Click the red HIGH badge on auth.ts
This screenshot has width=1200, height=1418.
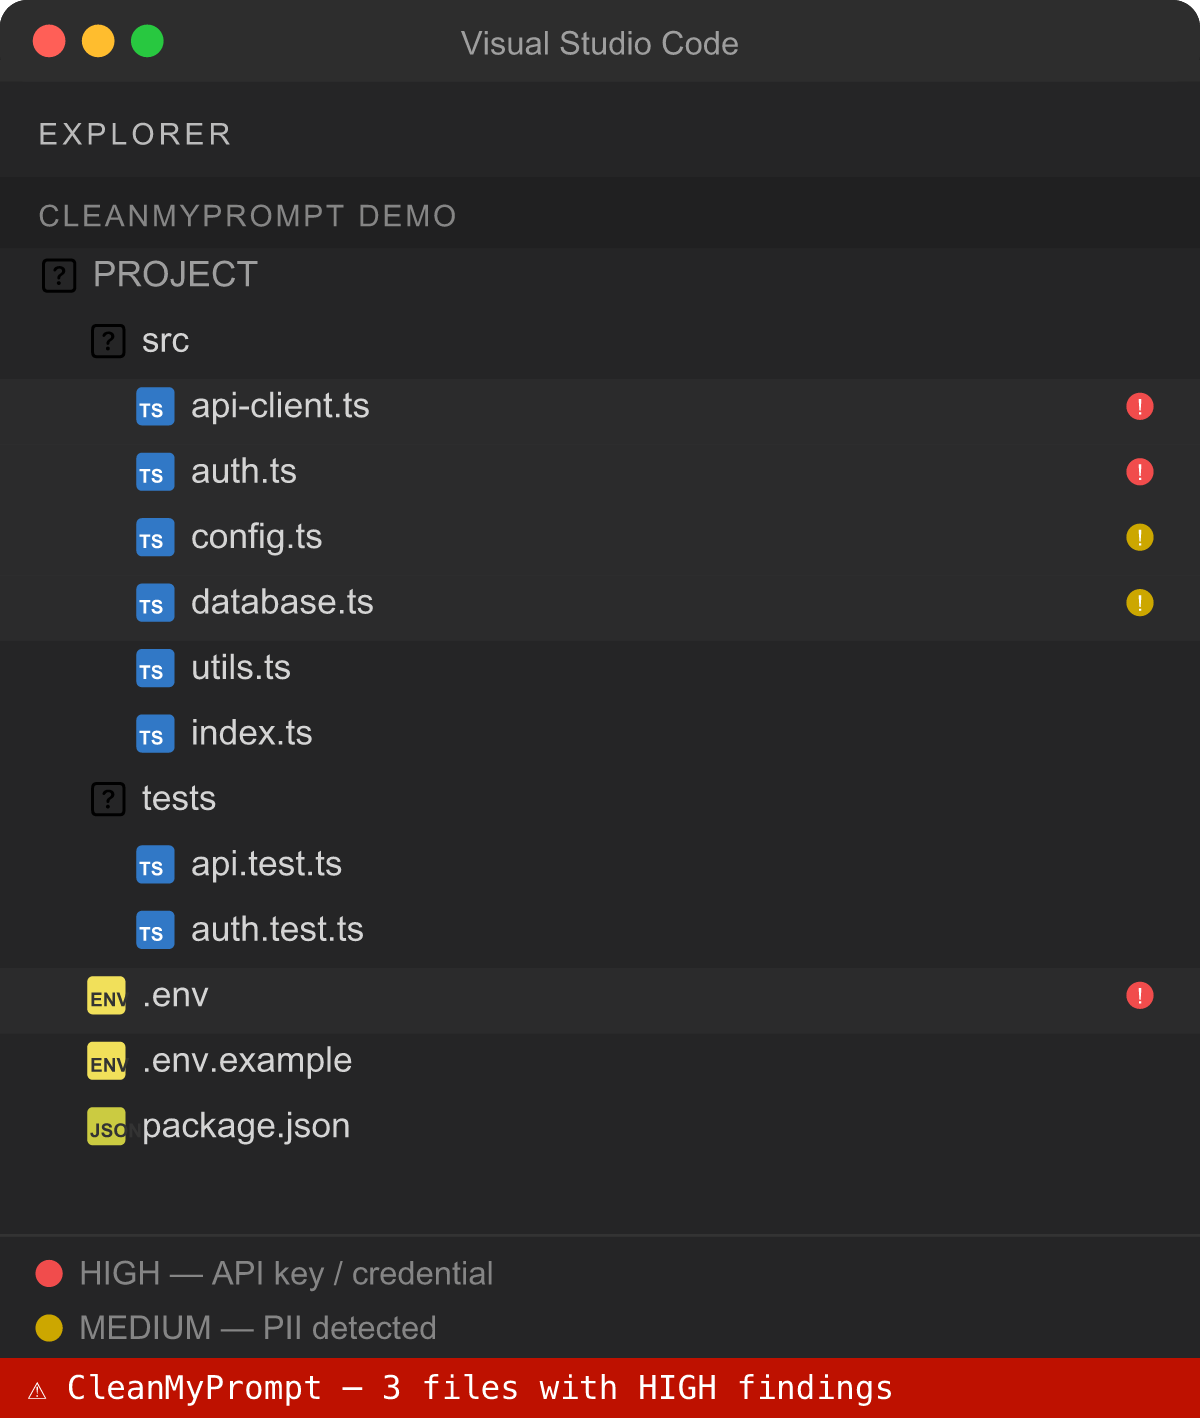click(1140, 472)
